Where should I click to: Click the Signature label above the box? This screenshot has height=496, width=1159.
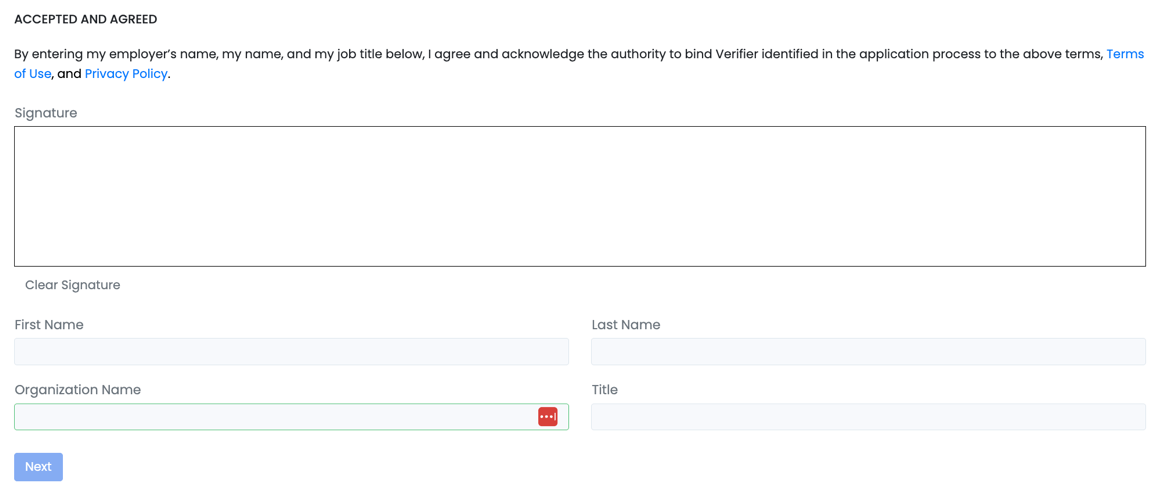tap(46, 113)
